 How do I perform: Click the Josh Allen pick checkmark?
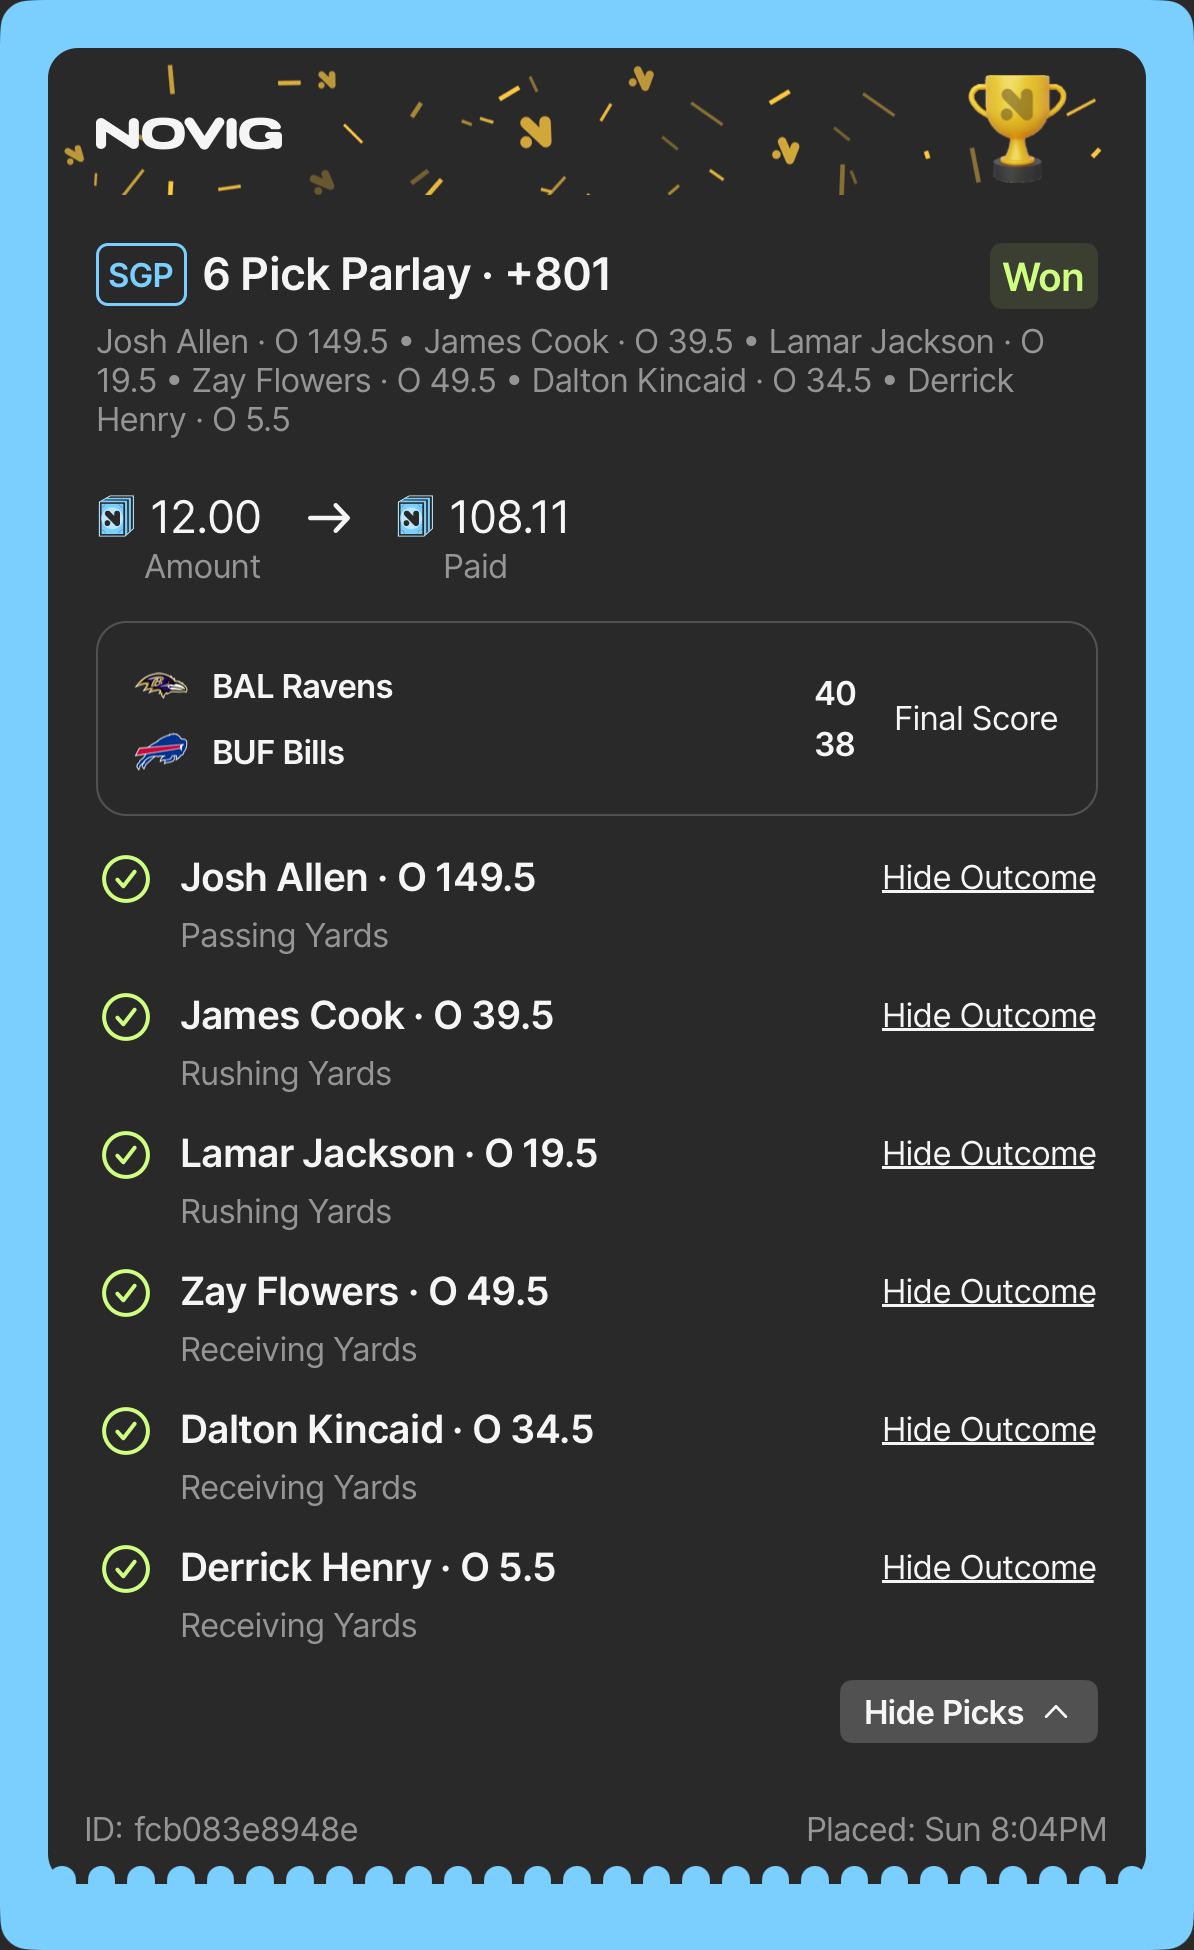tap(126, 879)
